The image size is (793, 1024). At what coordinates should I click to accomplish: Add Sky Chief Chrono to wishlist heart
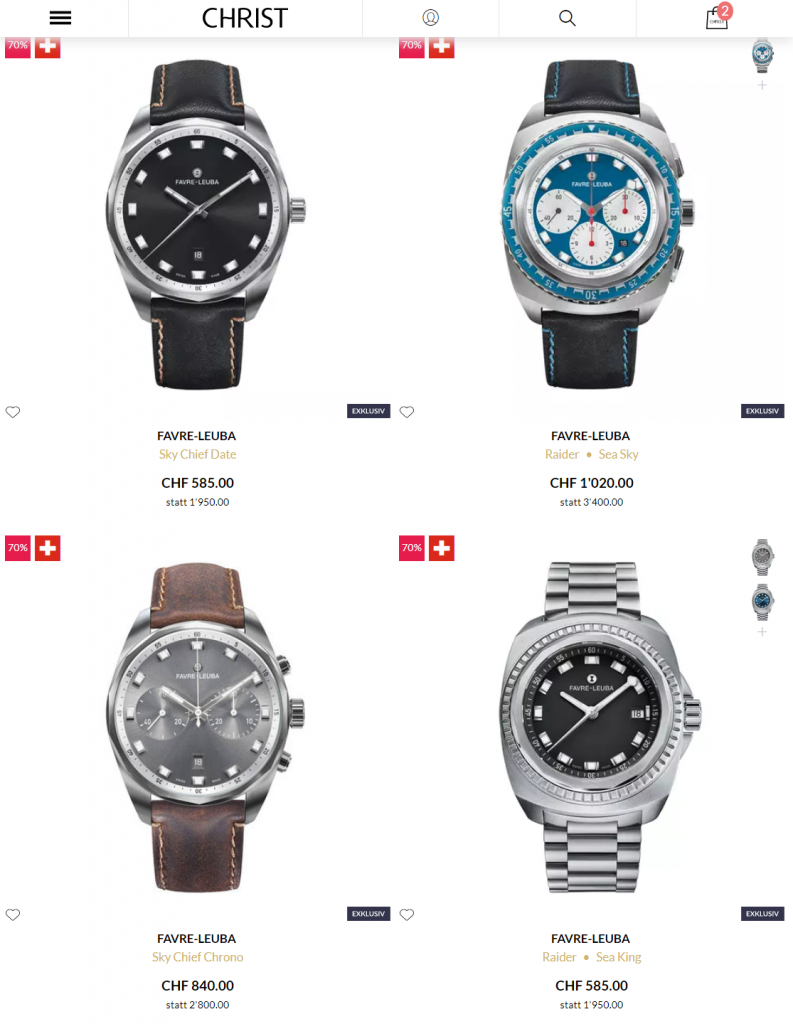13,914
